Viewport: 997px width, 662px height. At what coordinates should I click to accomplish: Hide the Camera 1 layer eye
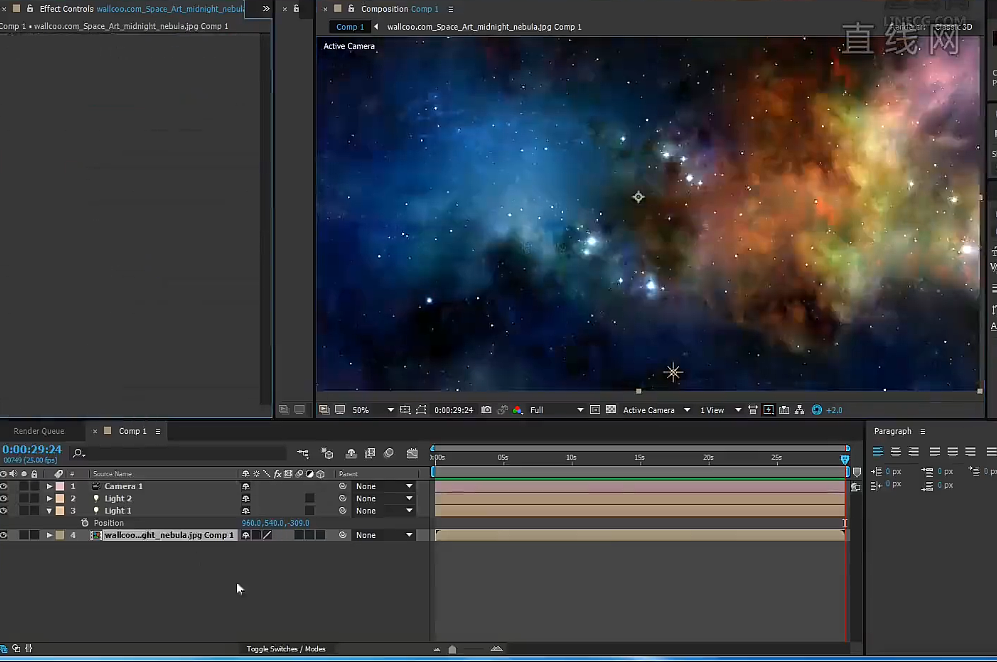4,486
